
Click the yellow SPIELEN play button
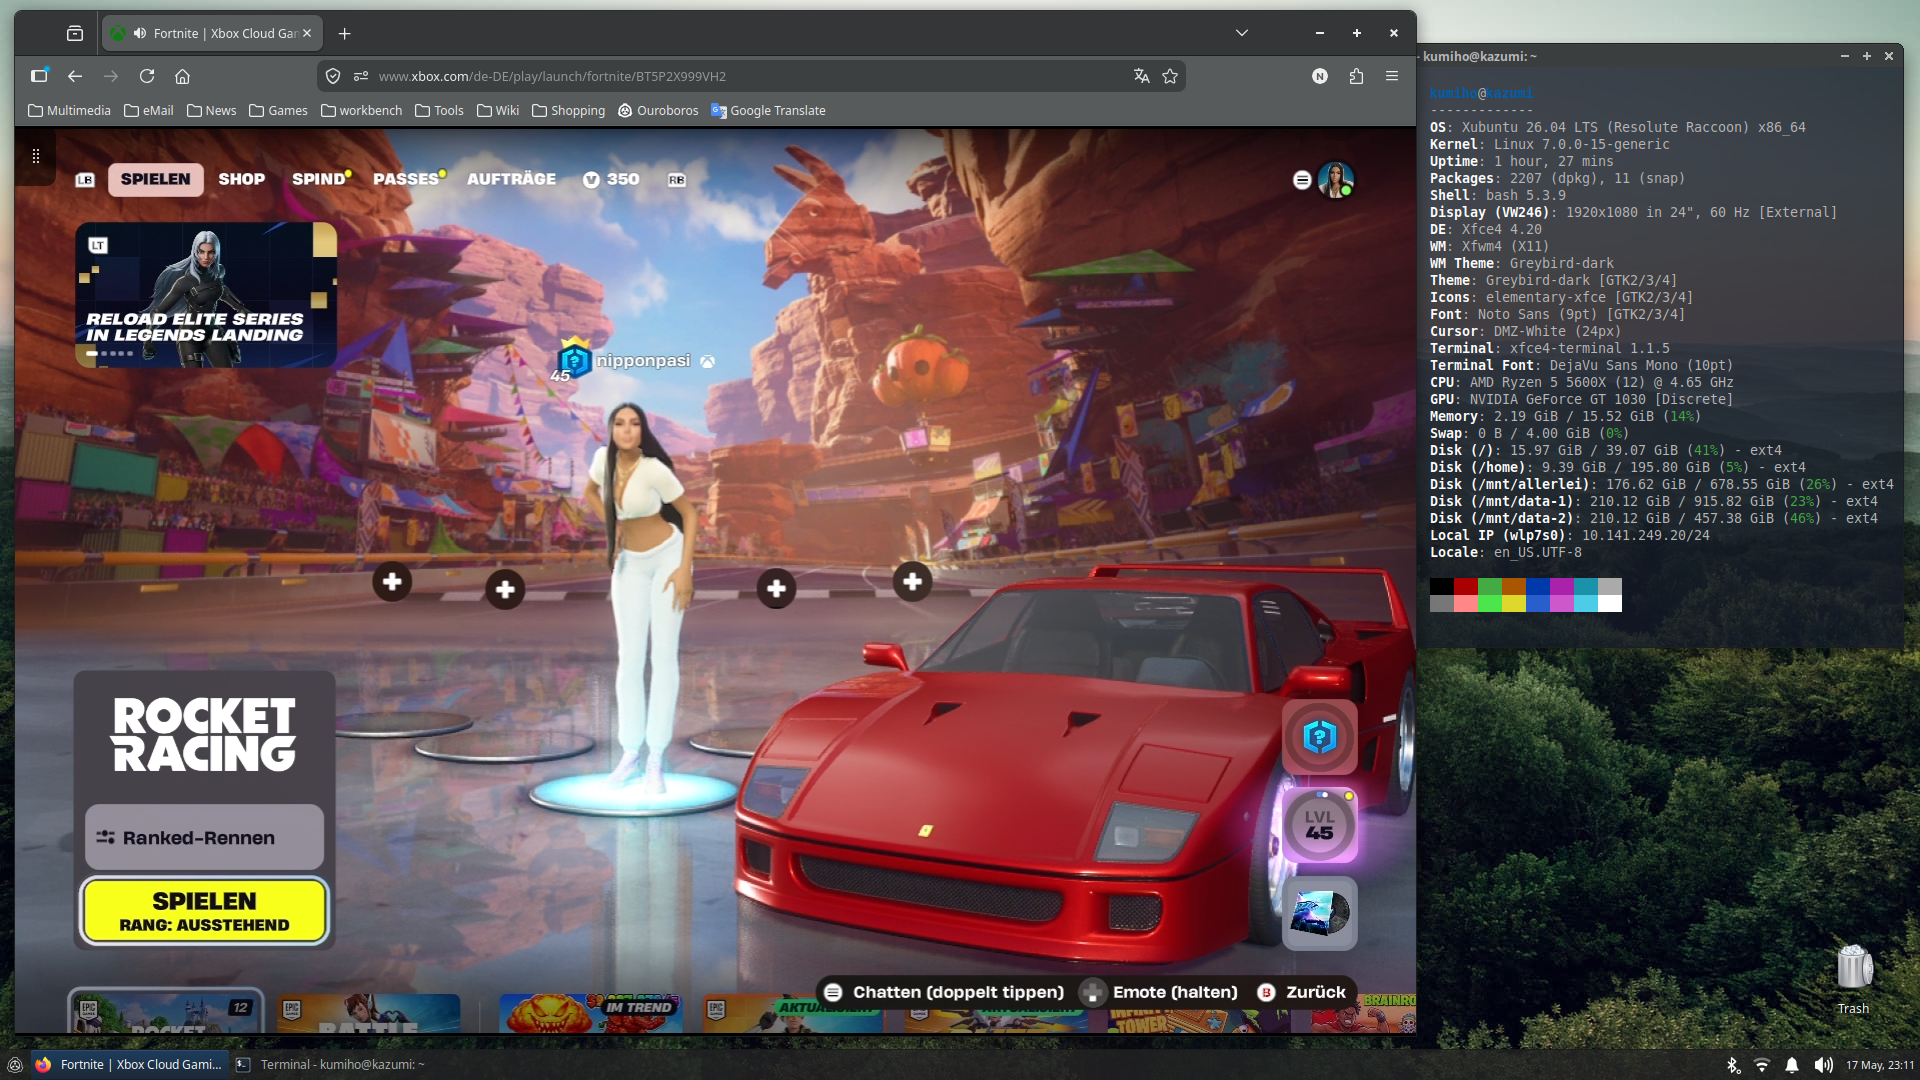click(204, 911)
